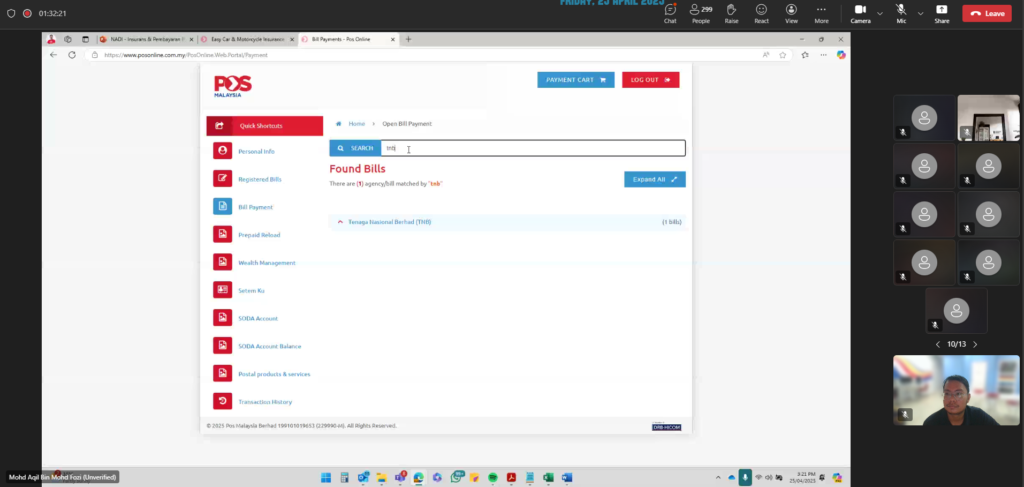
Task: Open camera options dropdown arrow
Action: (880, 13)
